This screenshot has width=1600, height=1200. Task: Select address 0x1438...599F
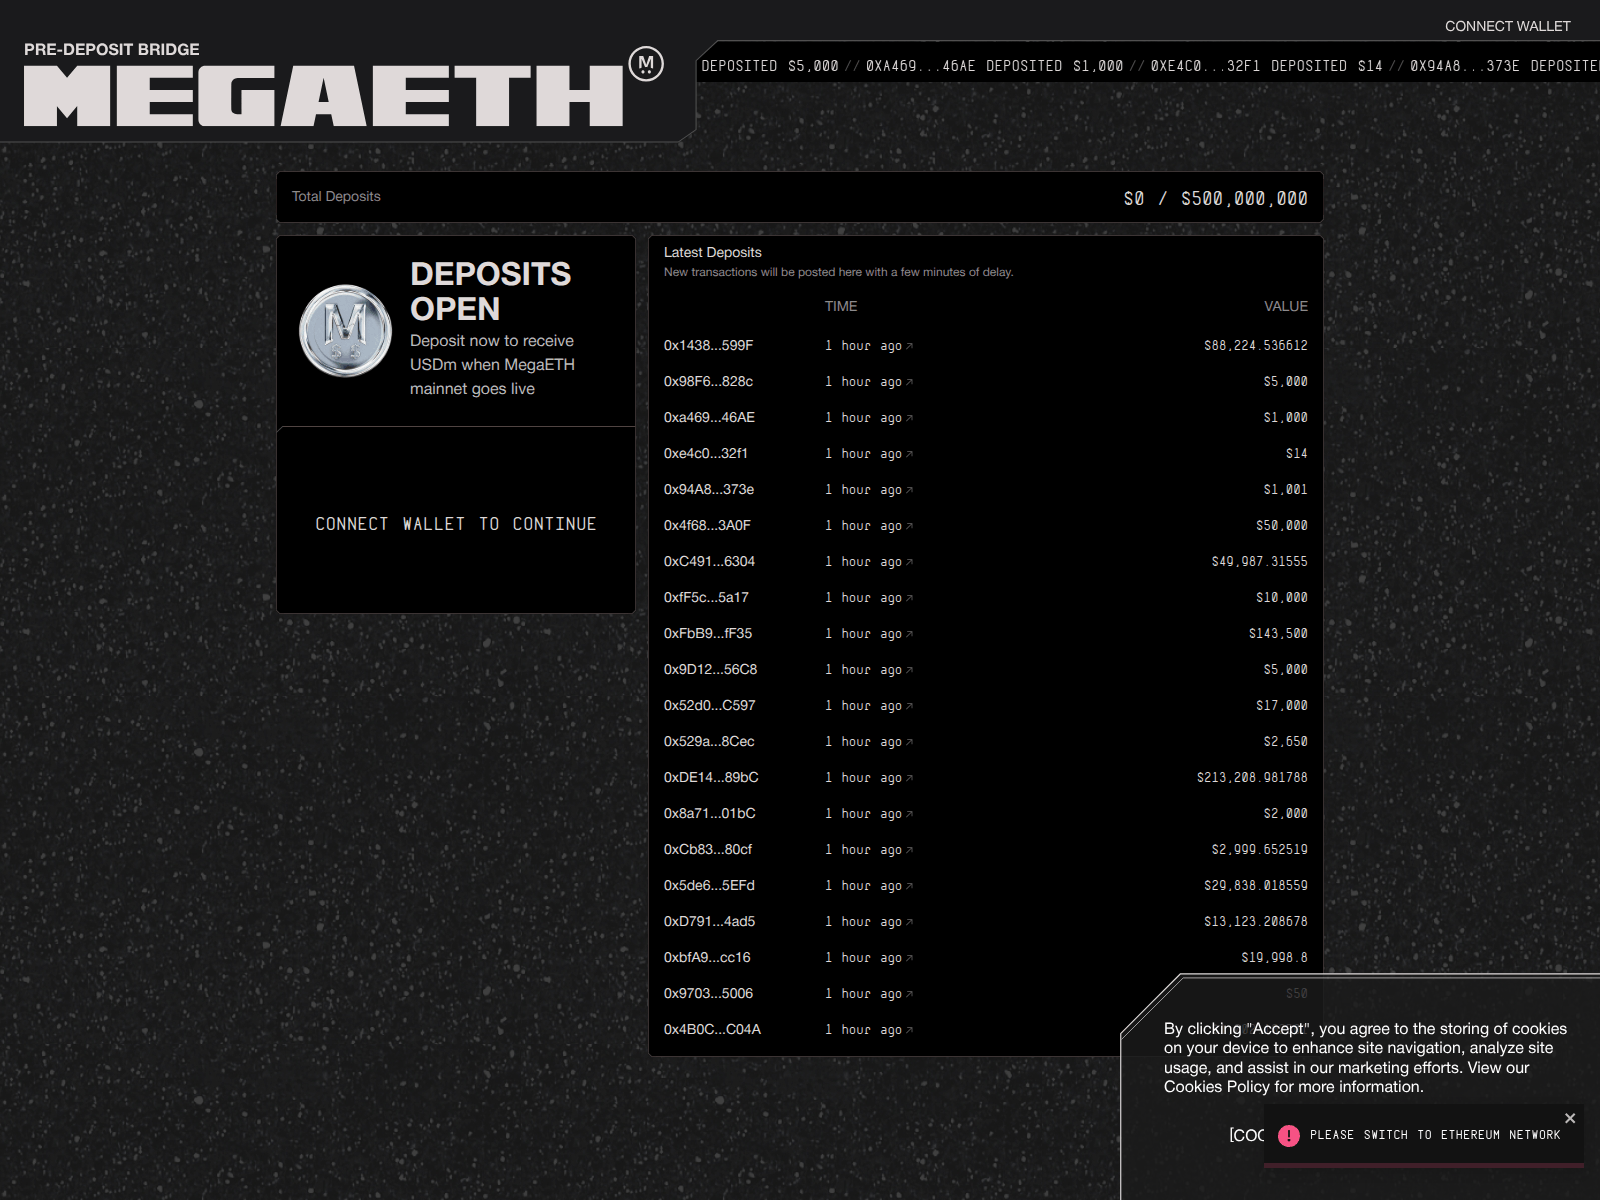709,345
